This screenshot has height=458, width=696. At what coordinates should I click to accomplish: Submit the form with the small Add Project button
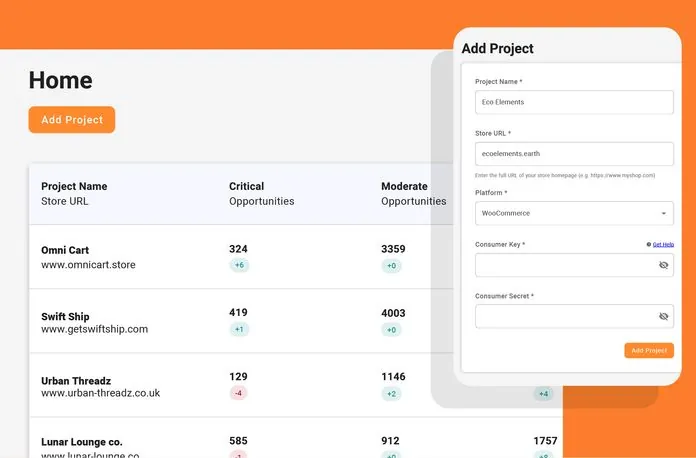pos(649,351)
